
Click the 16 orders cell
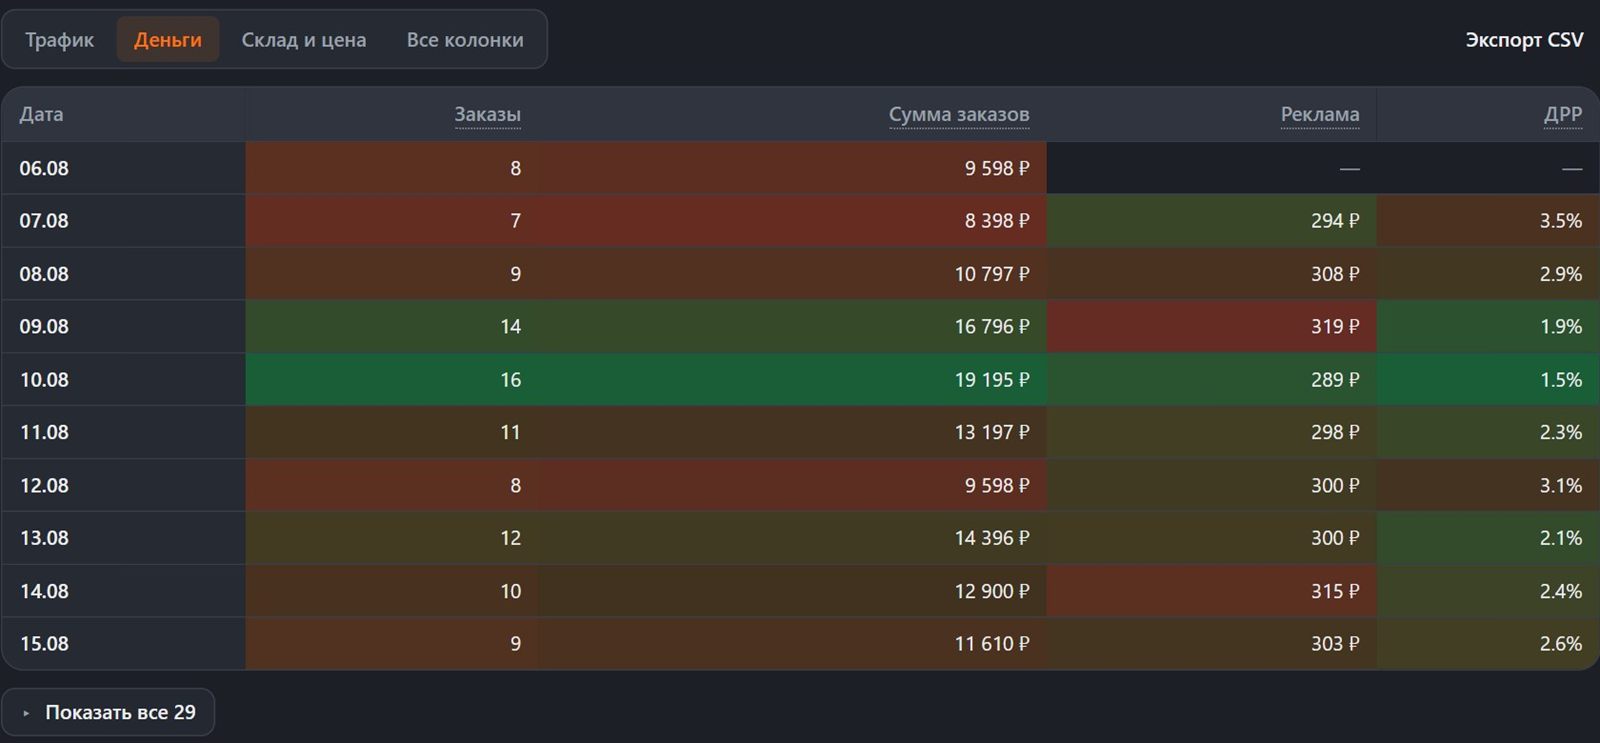point(392,379)
